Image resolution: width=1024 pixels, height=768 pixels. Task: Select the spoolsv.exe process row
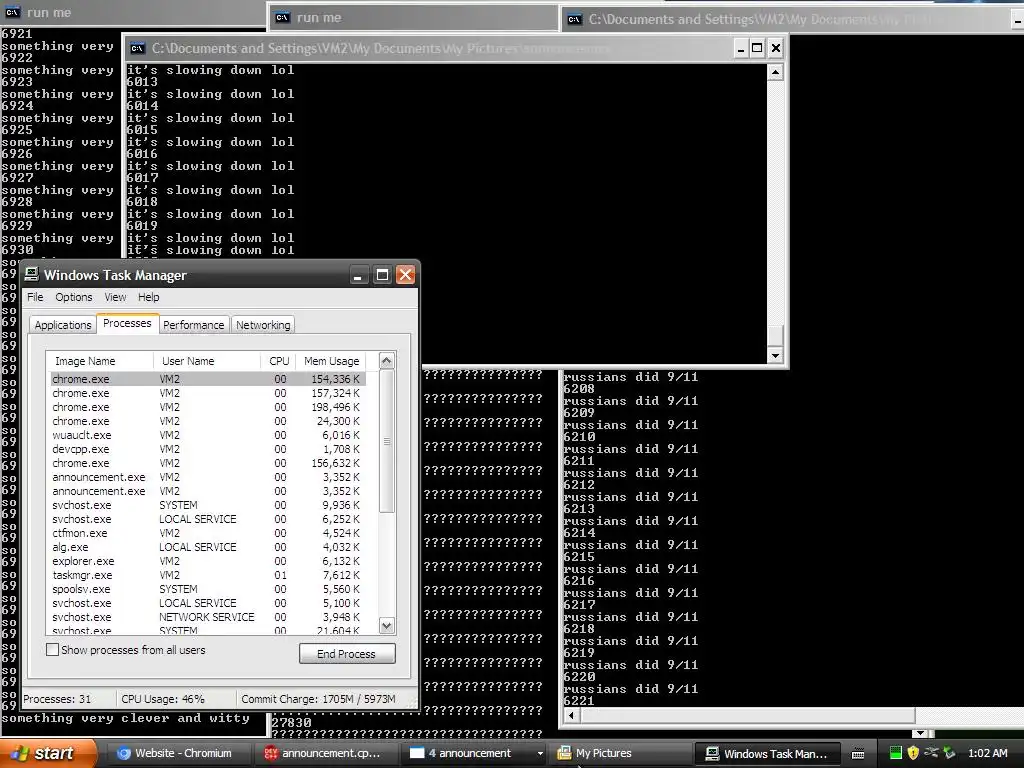[207, 589]
